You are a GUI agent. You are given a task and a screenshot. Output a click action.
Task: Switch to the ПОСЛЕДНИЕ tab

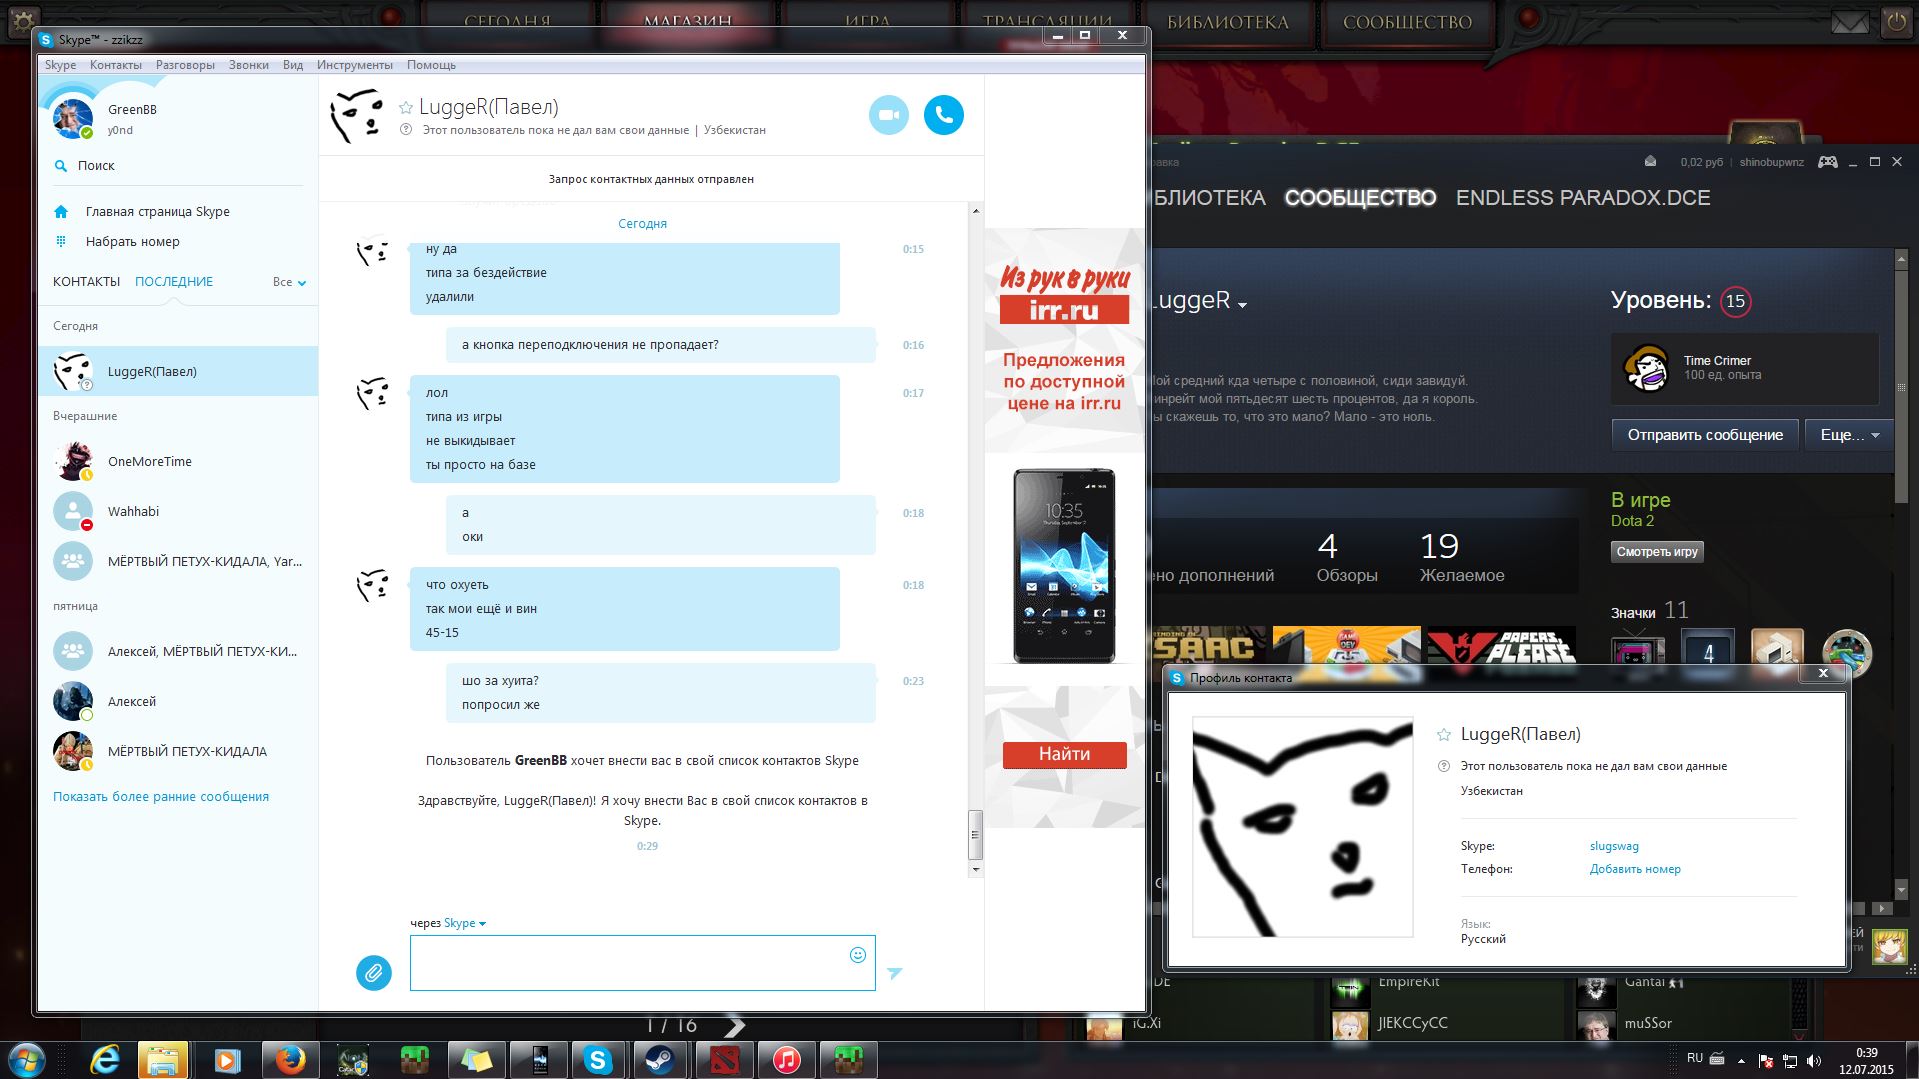pyautogui.click(x=174, y=282)
